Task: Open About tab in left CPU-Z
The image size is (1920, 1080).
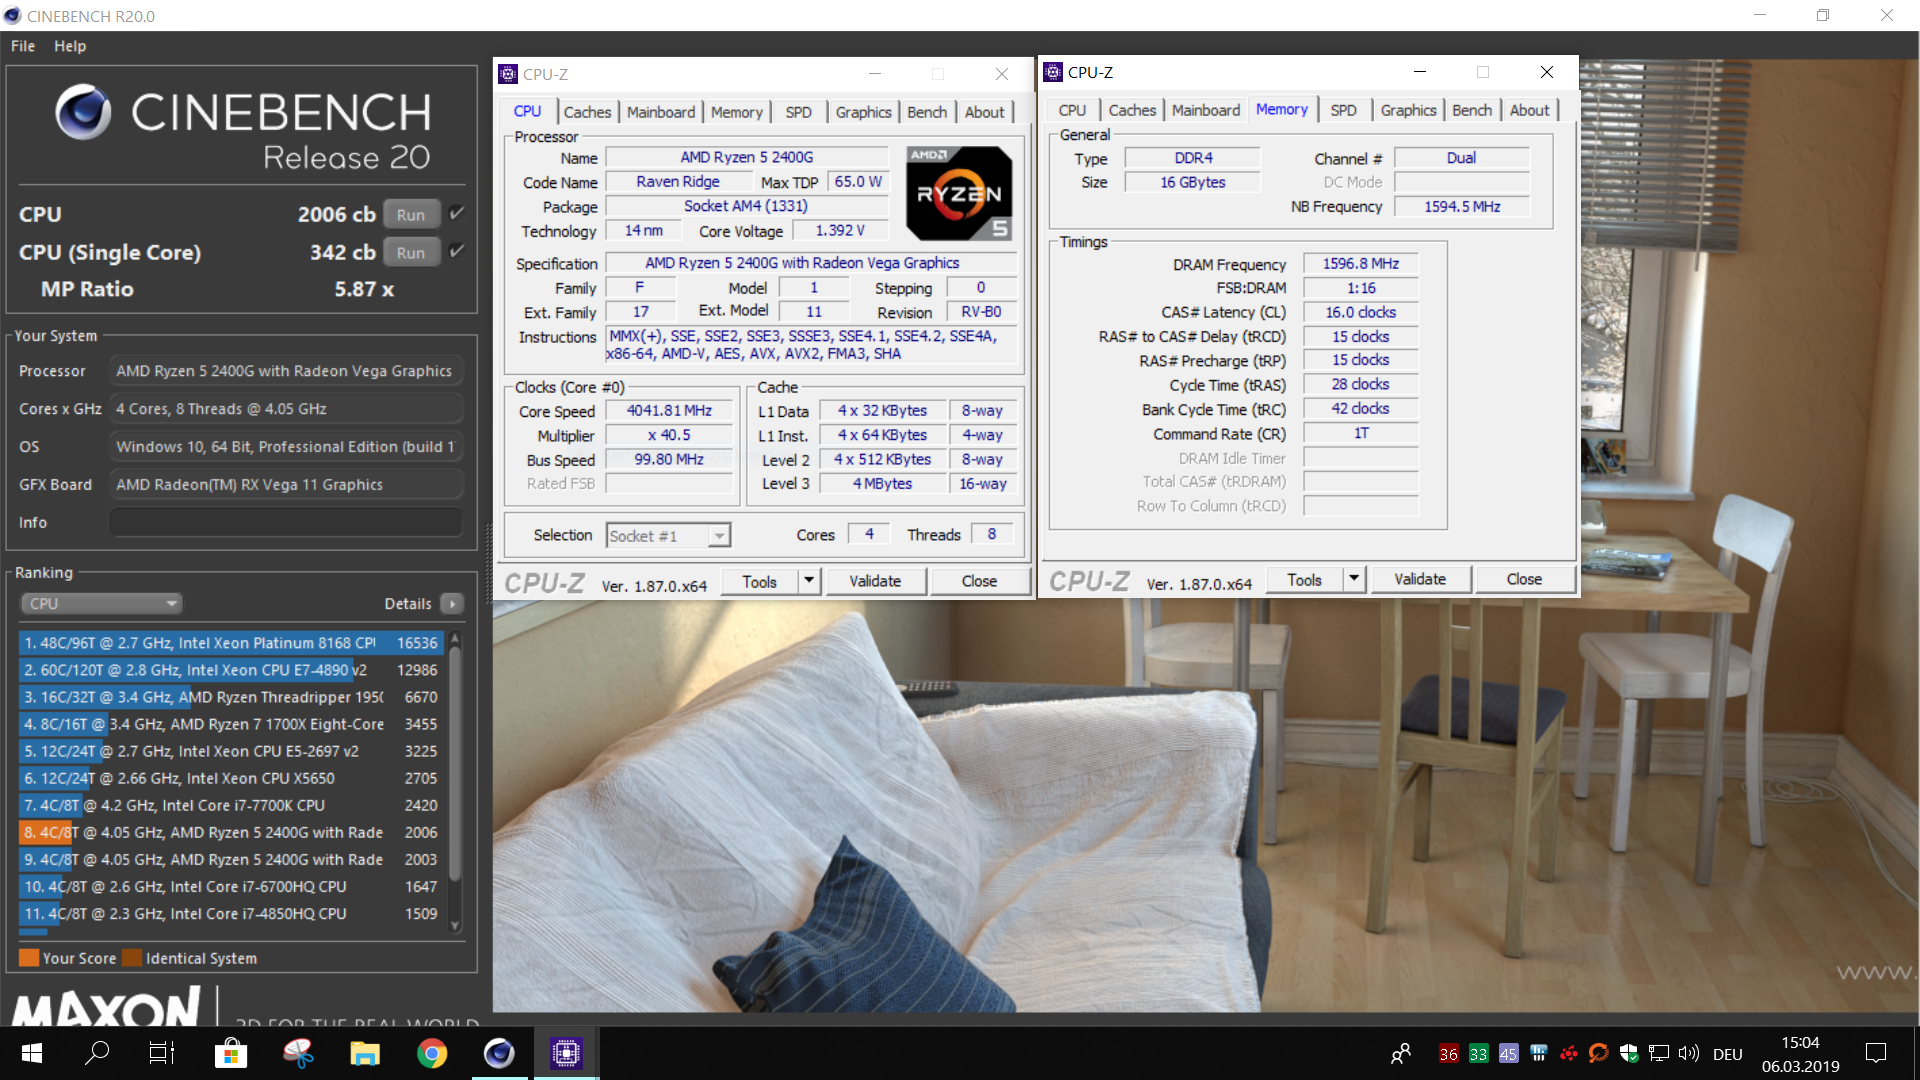Action: pos(985,112)
